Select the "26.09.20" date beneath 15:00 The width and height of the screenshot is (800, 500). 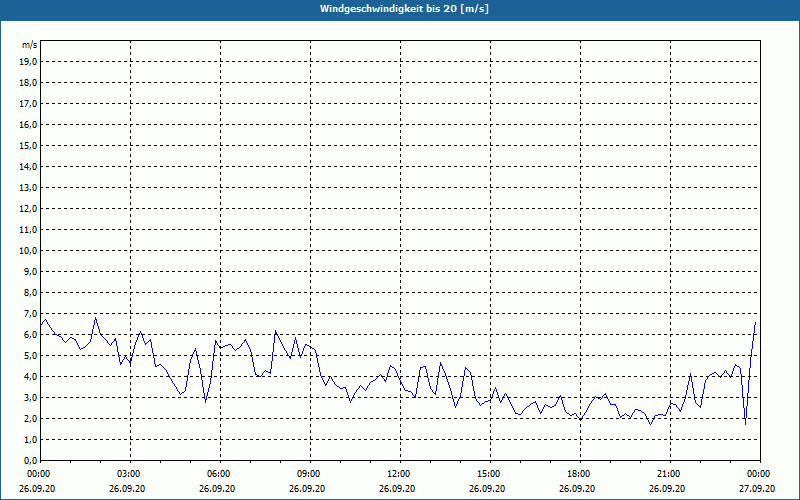487,488
